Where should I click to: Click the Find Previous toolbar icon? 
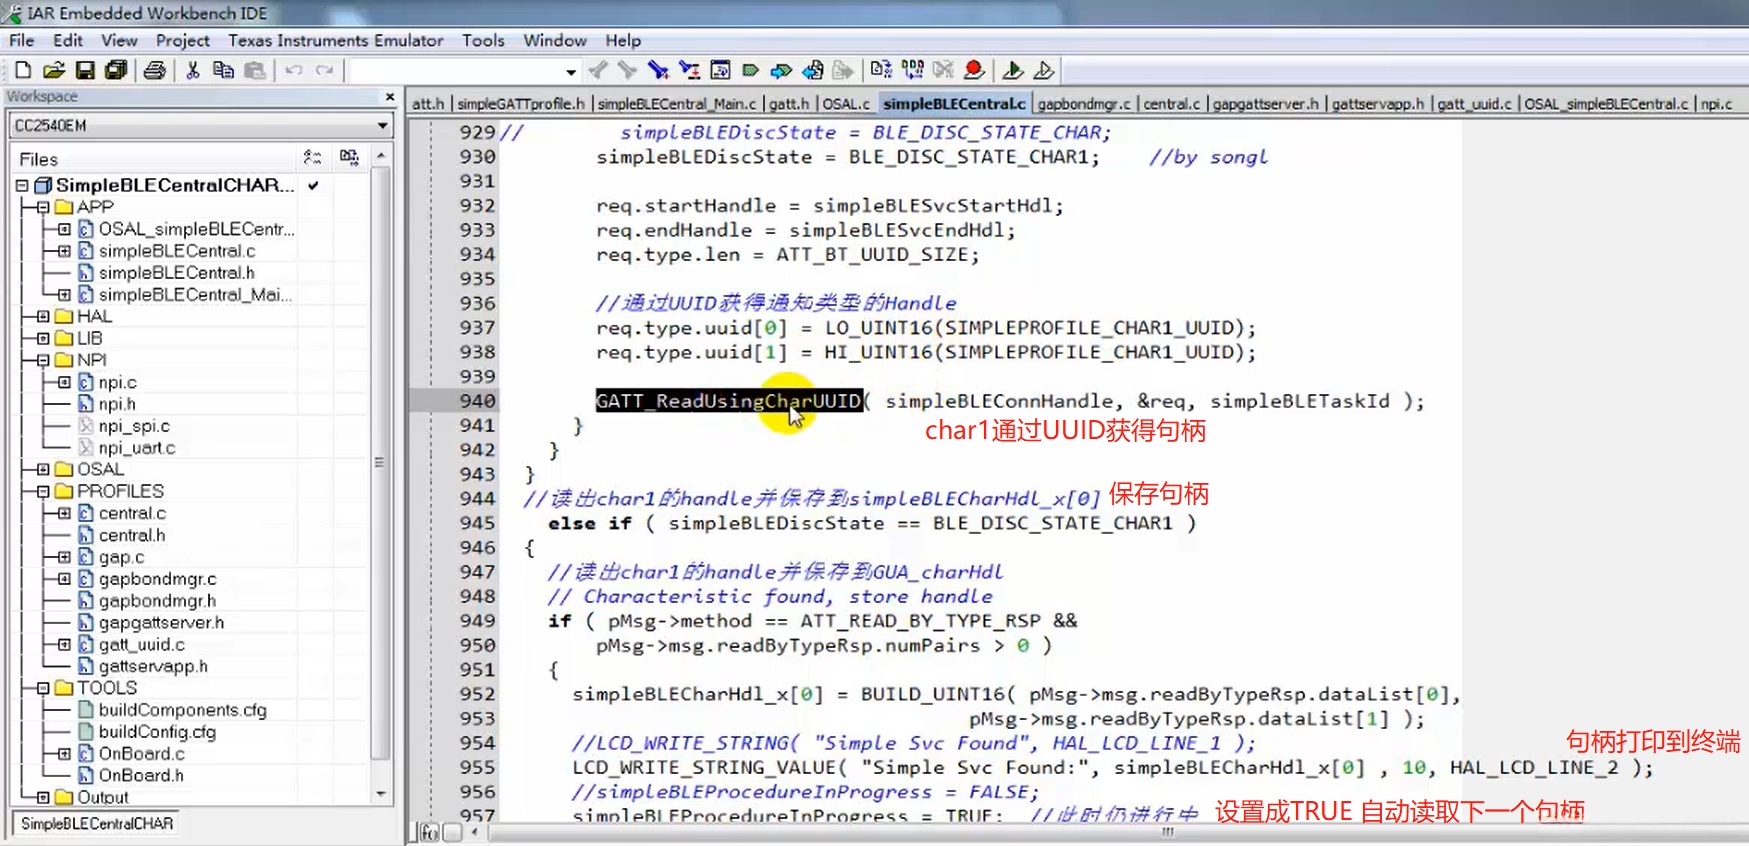598,70
